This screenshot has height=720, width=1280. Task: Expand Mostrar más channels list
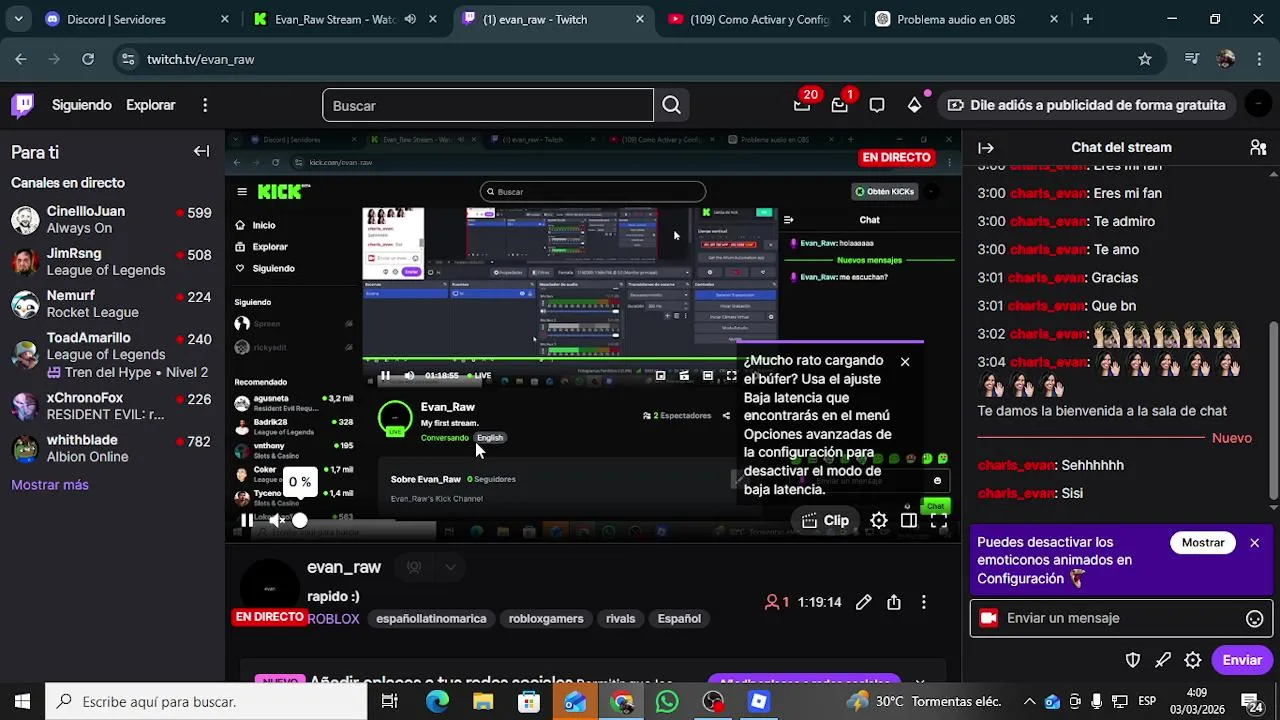[x=50, y=485]
